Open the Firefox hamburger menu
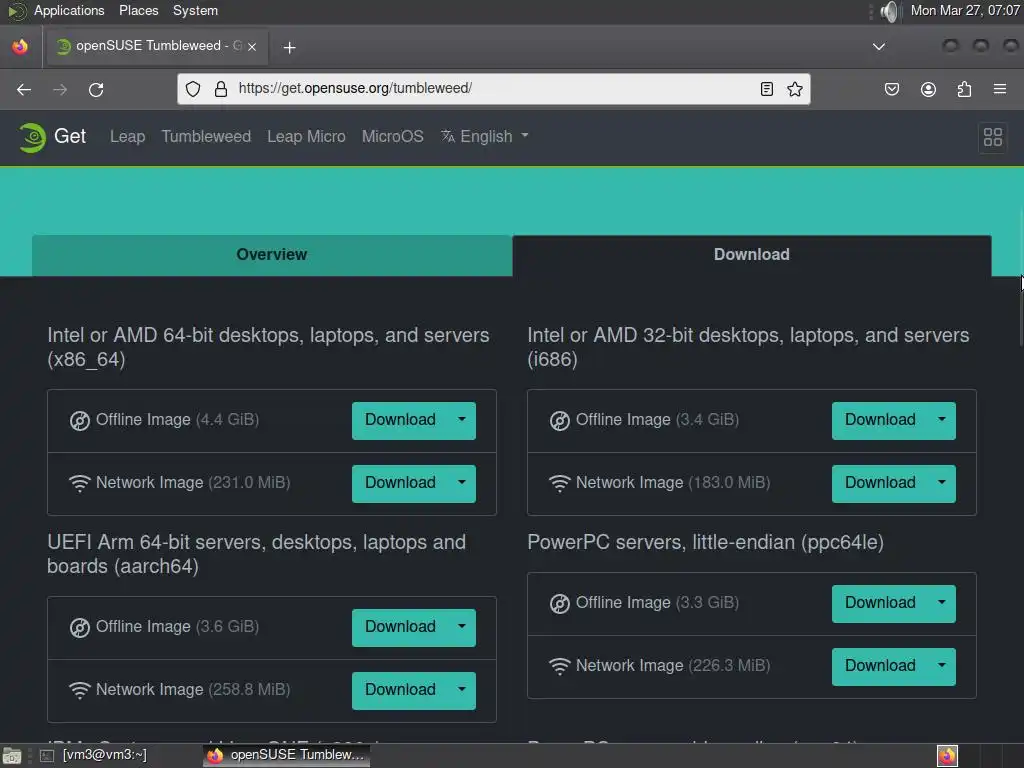This screenshot has width=1024, height=768. pos(1000,89)
